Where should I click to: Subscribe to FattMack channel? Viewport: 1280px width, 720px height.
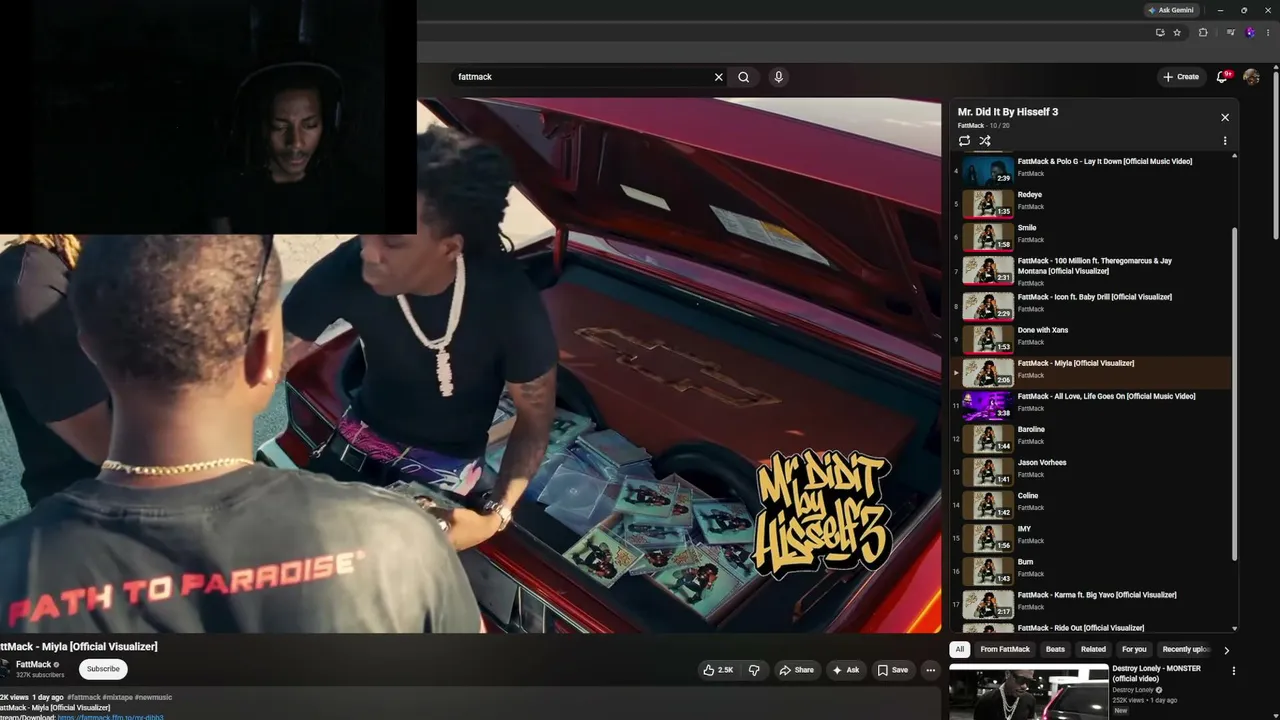tap(103, 669)
